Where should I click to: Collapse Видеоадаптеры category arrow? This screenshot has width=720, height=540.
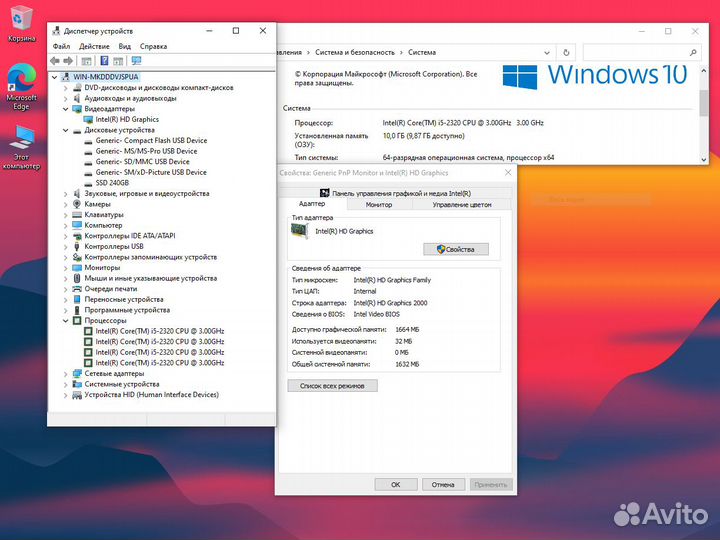pyautogui.click(x=66, y=109)
